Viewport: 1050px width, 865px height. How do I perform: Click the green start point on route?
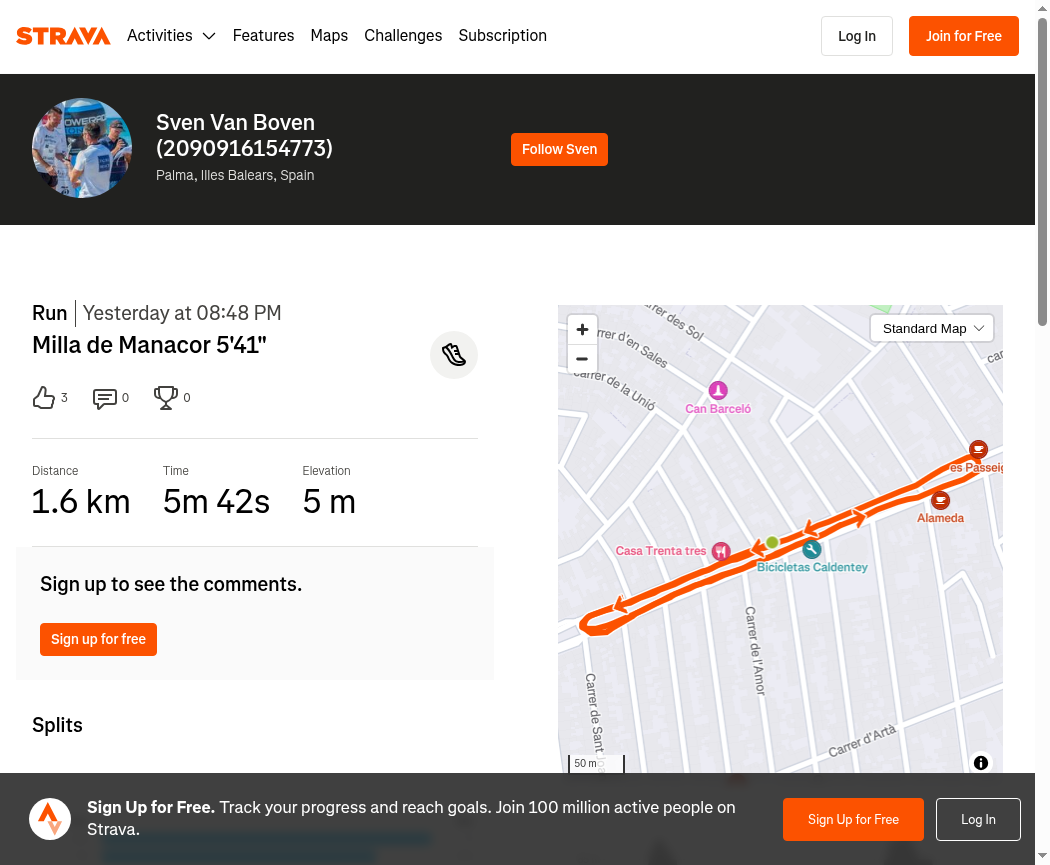click(x=772, y=542)
